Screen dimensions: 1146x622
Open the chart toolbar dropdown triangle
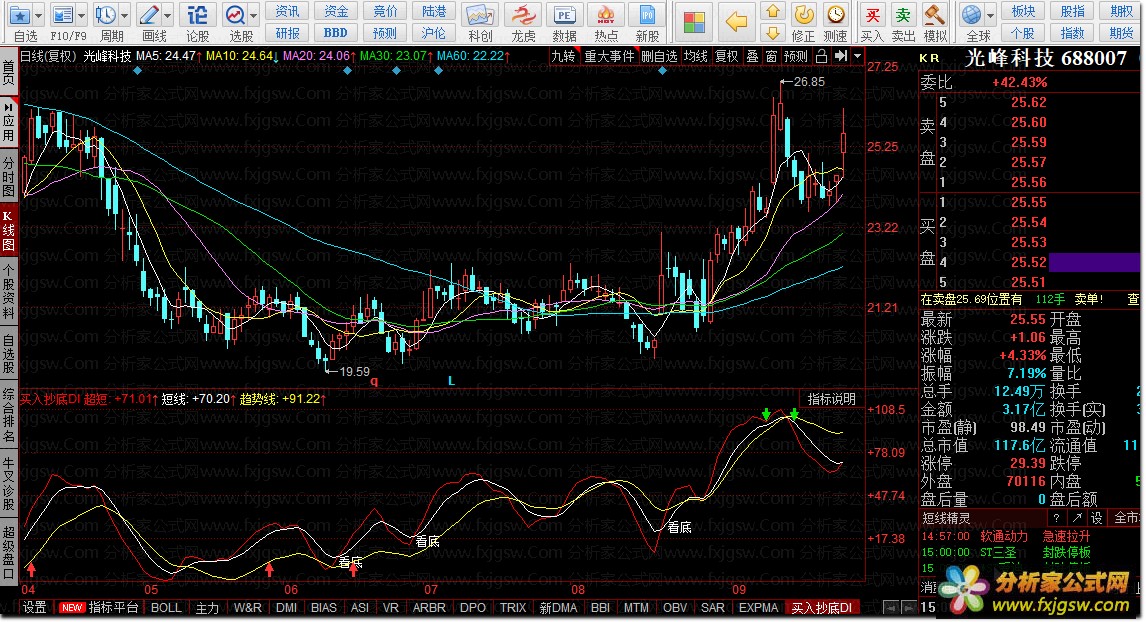click(x=858, y=56)
